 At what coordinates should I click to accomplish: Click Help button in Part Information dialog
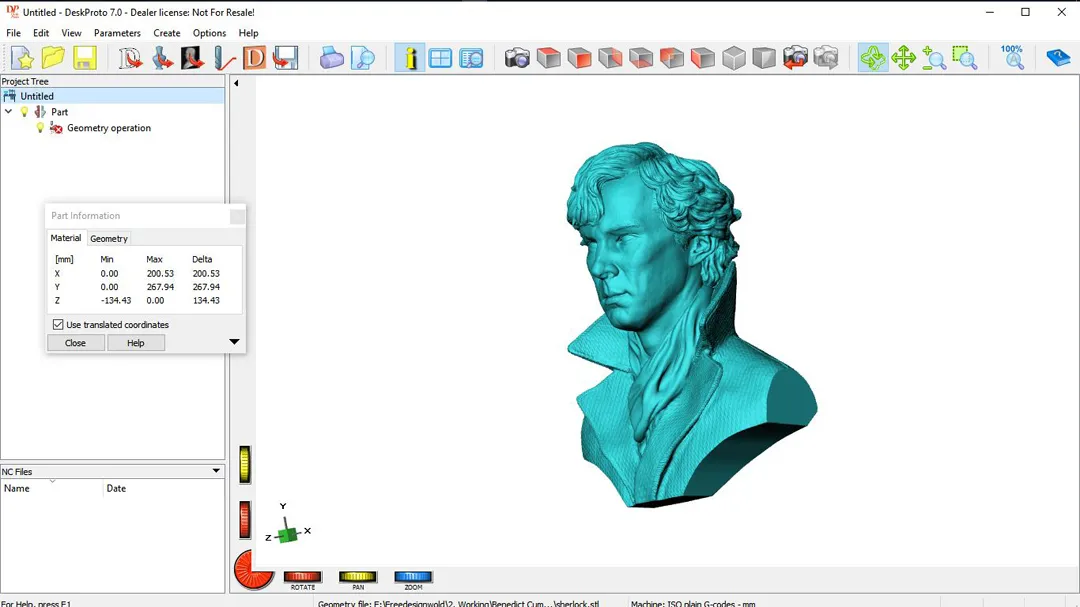point(136,343)
